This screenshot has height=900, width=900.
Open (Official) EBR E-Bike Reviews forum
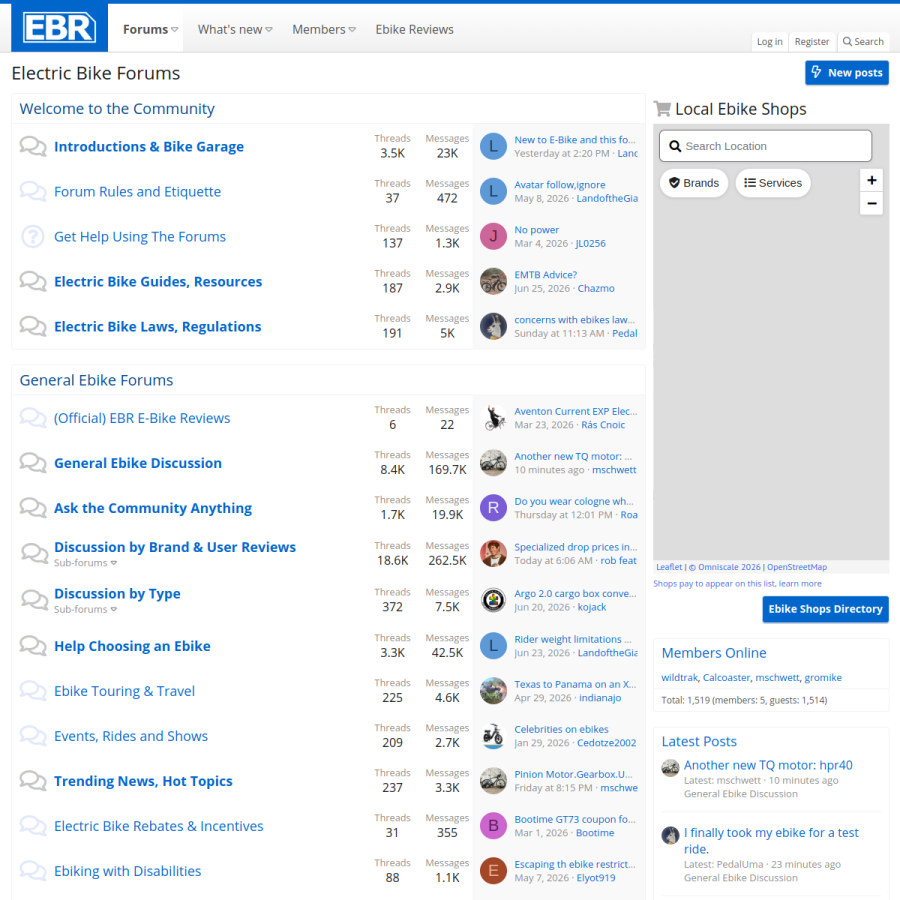(x=142, y=418)
